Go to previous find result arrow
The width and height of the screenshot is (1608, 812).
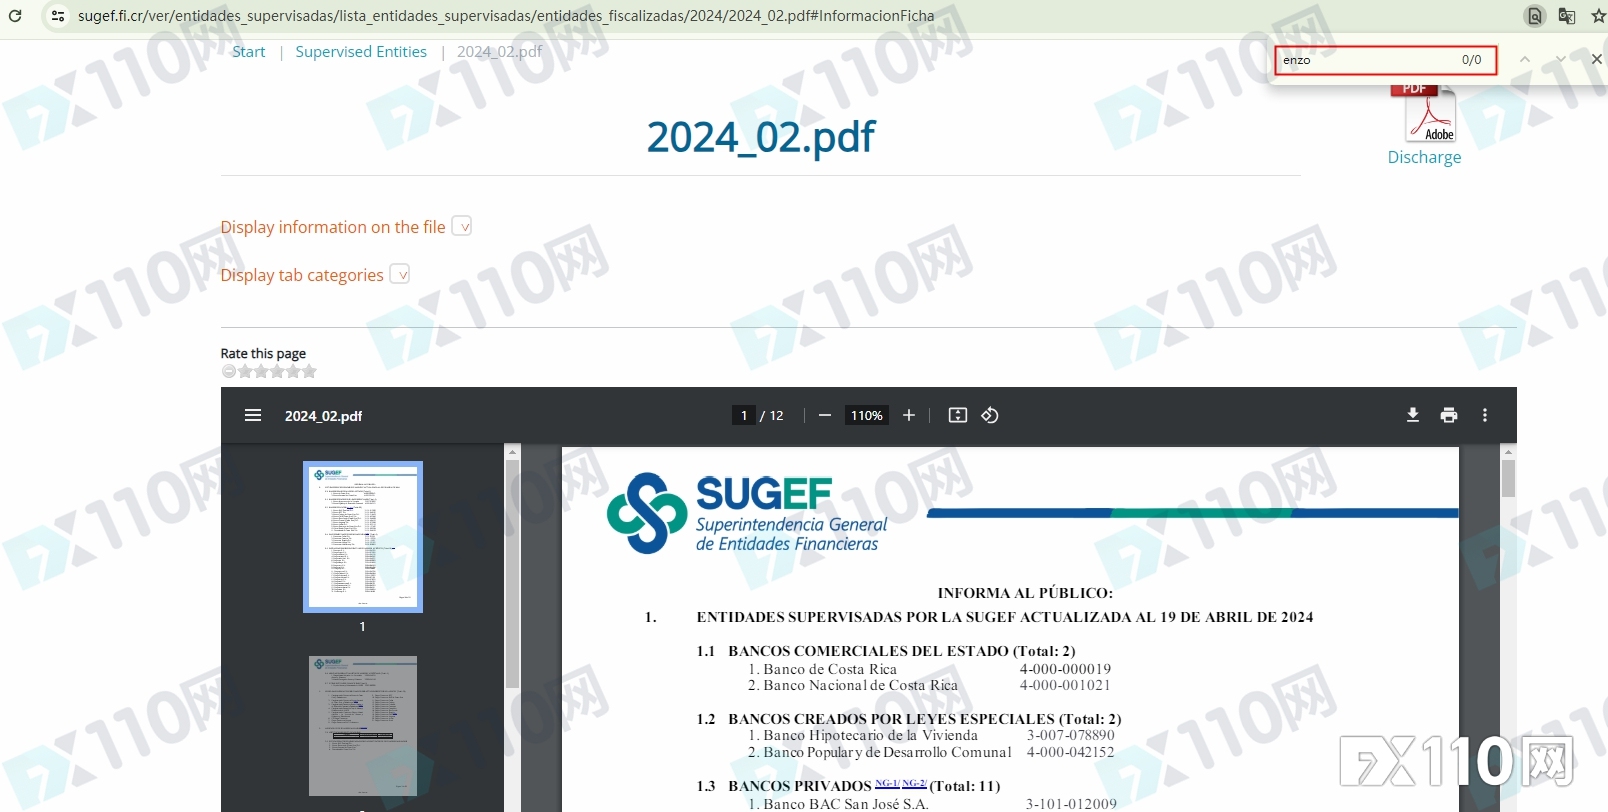point(1525,60)
